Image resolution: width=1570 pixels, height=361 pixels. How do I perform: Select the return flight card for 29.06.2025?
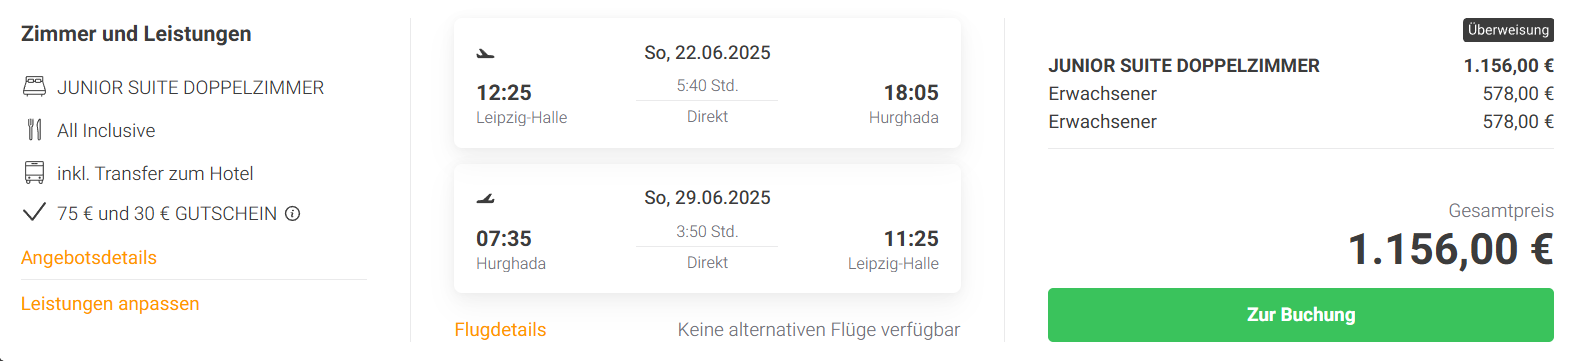click(707, 228)
